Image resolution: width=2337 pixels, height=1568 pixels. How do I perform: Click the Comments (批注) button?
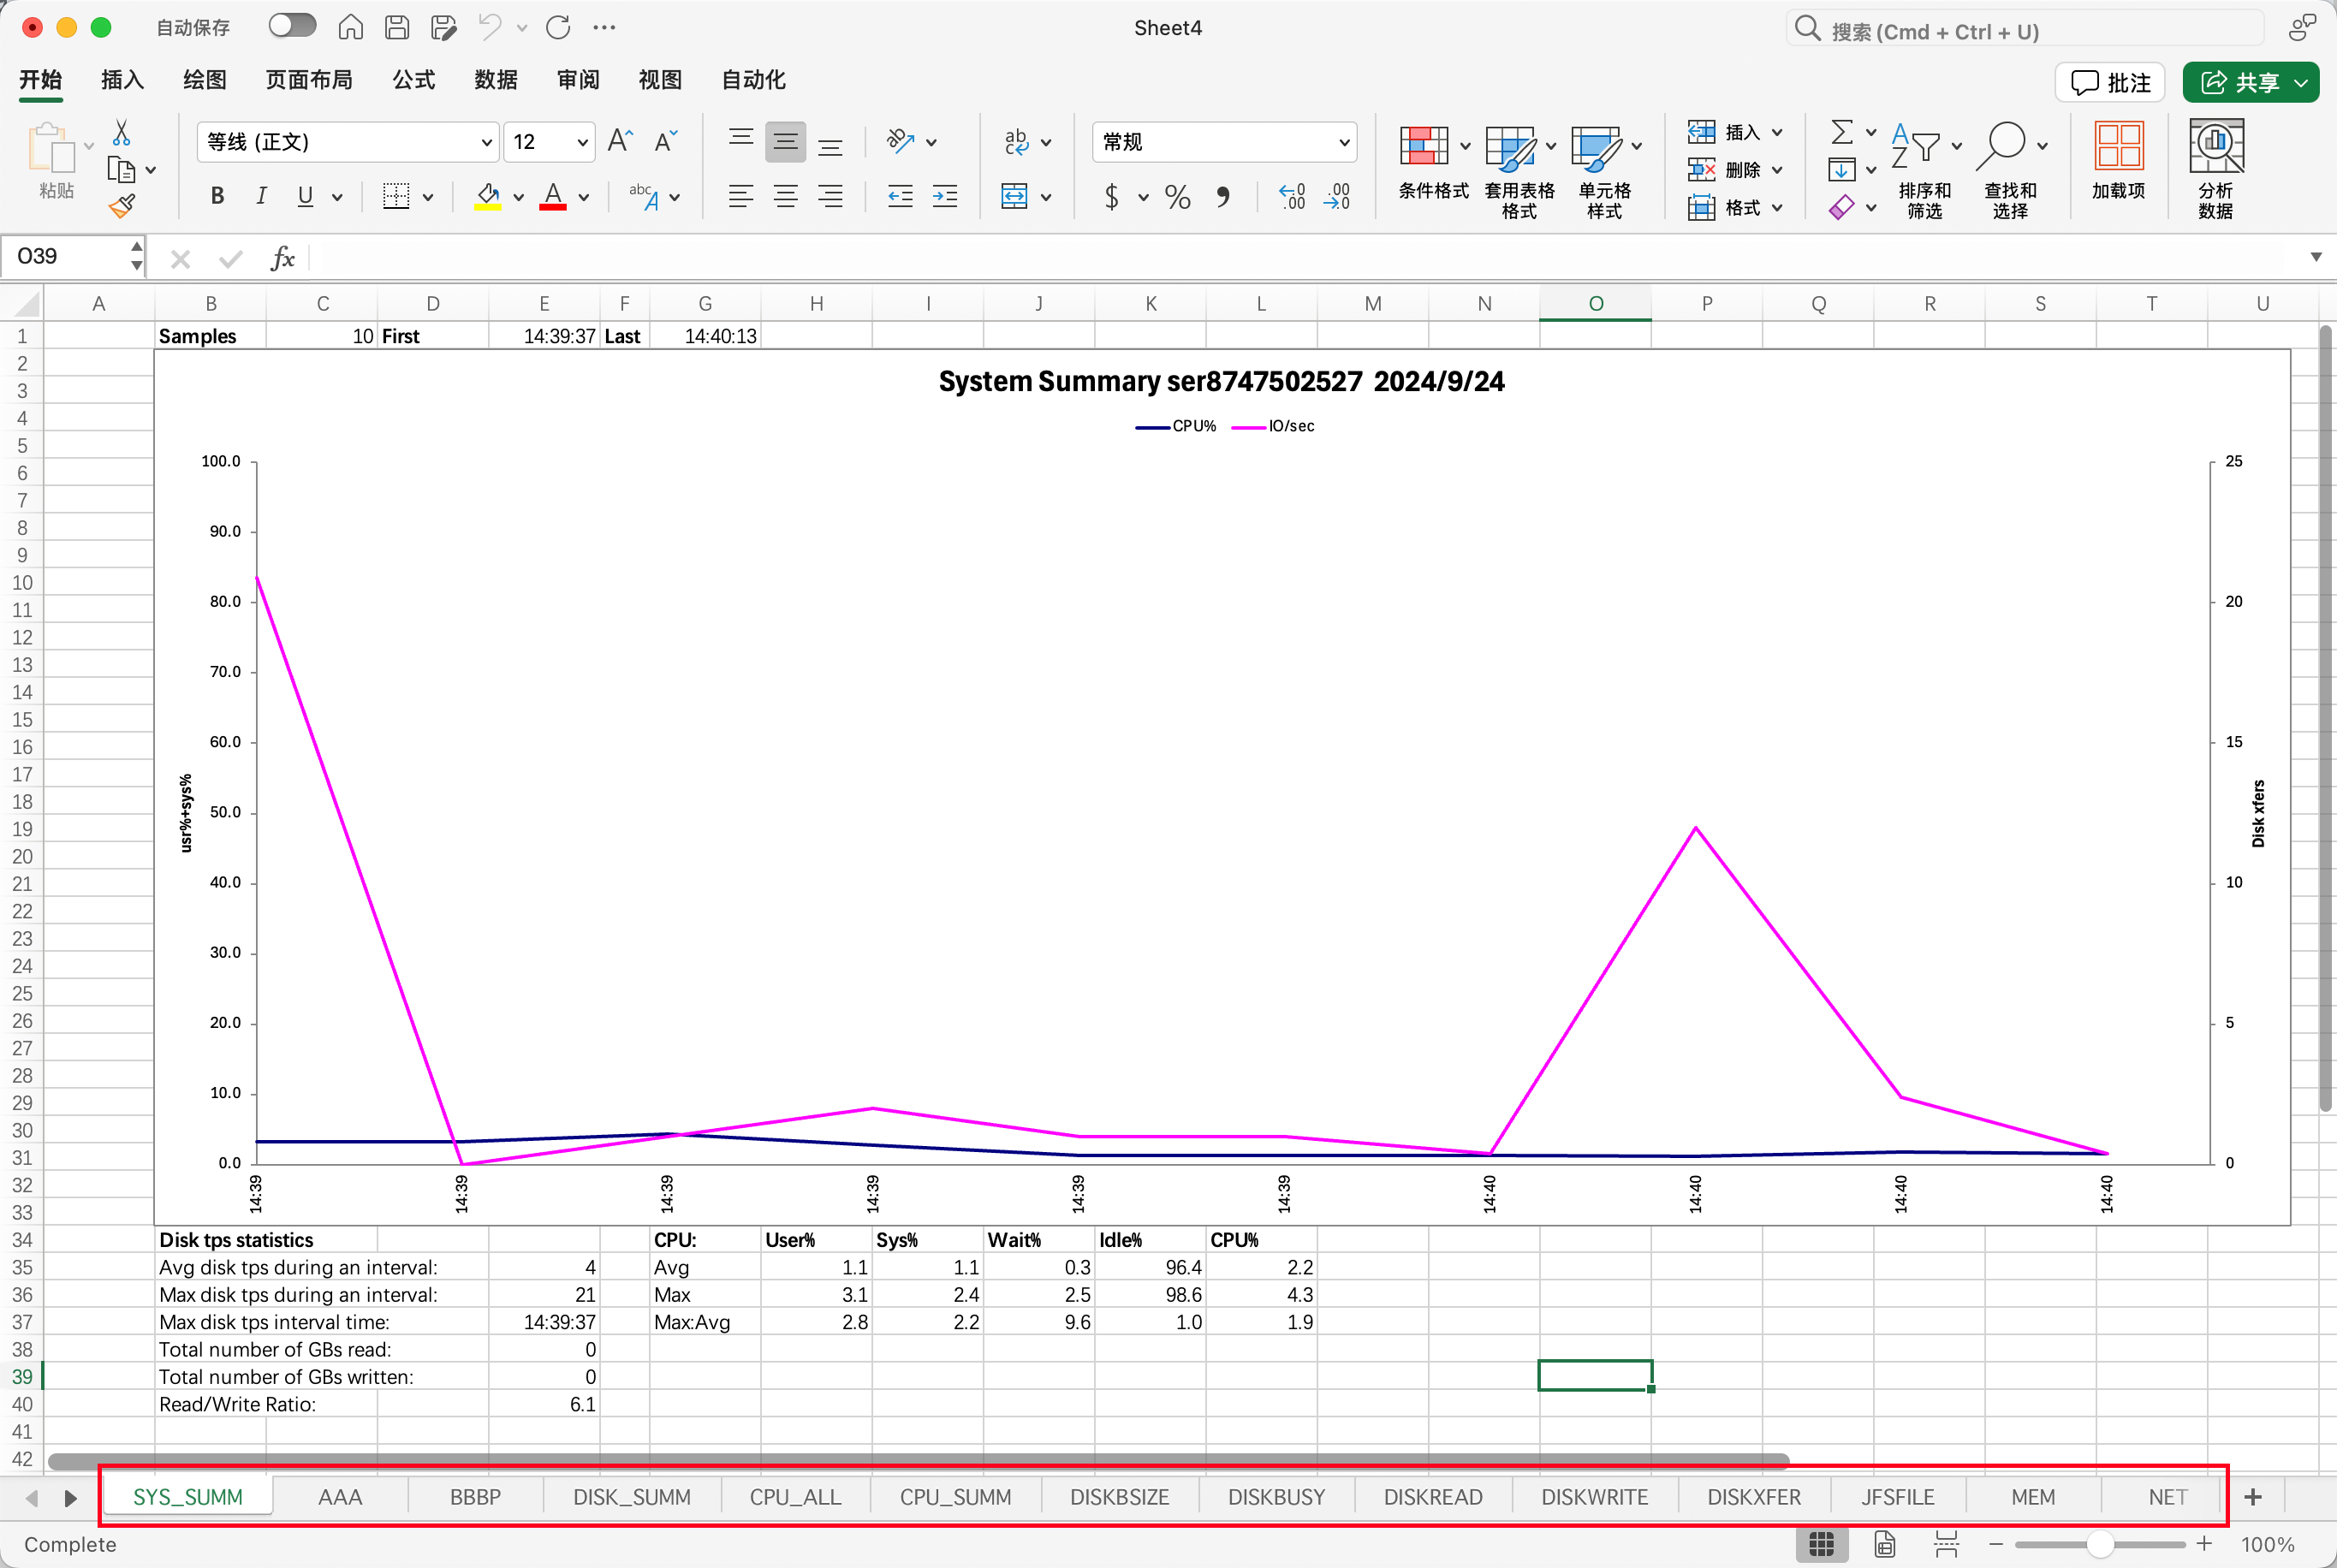pos(2110,82)
